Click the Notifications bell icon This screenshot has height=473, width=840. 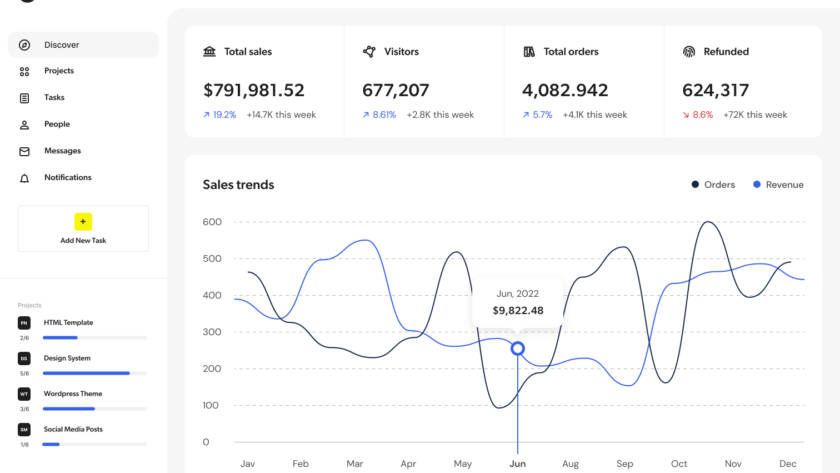pos(24,178)
